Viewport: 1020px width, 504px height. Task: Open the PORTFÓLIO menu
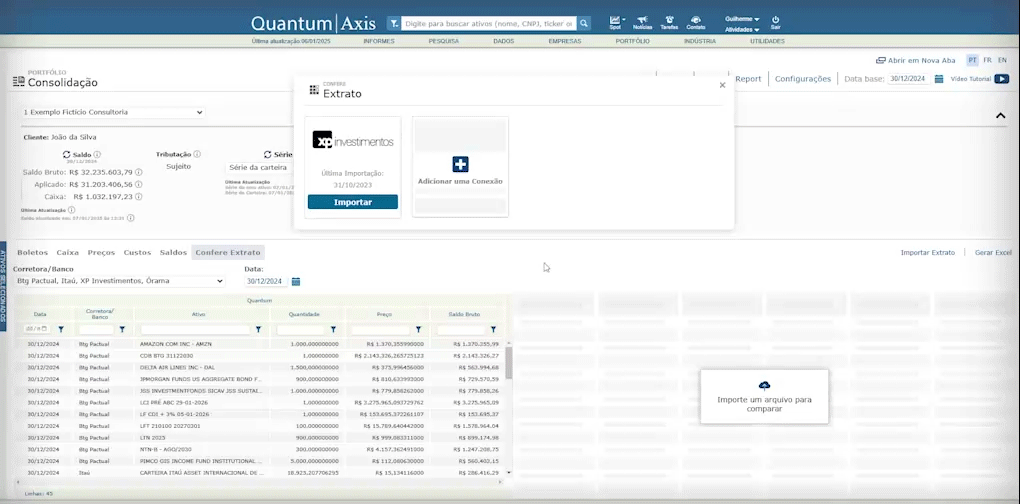tap(632, 41)
